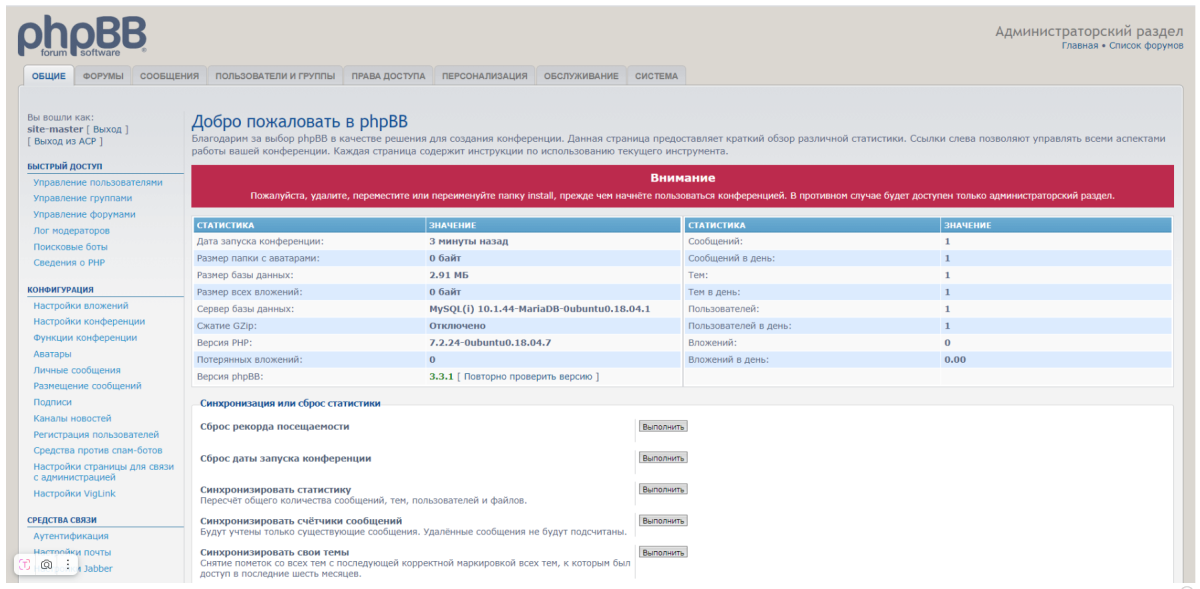Click the camera image-search icon in floating toolbar

point(46,565)
